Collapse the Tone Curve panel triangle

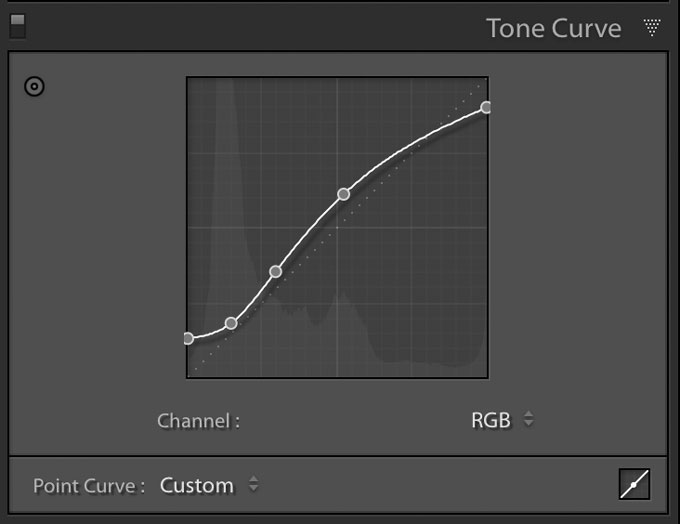pos(652,27)
